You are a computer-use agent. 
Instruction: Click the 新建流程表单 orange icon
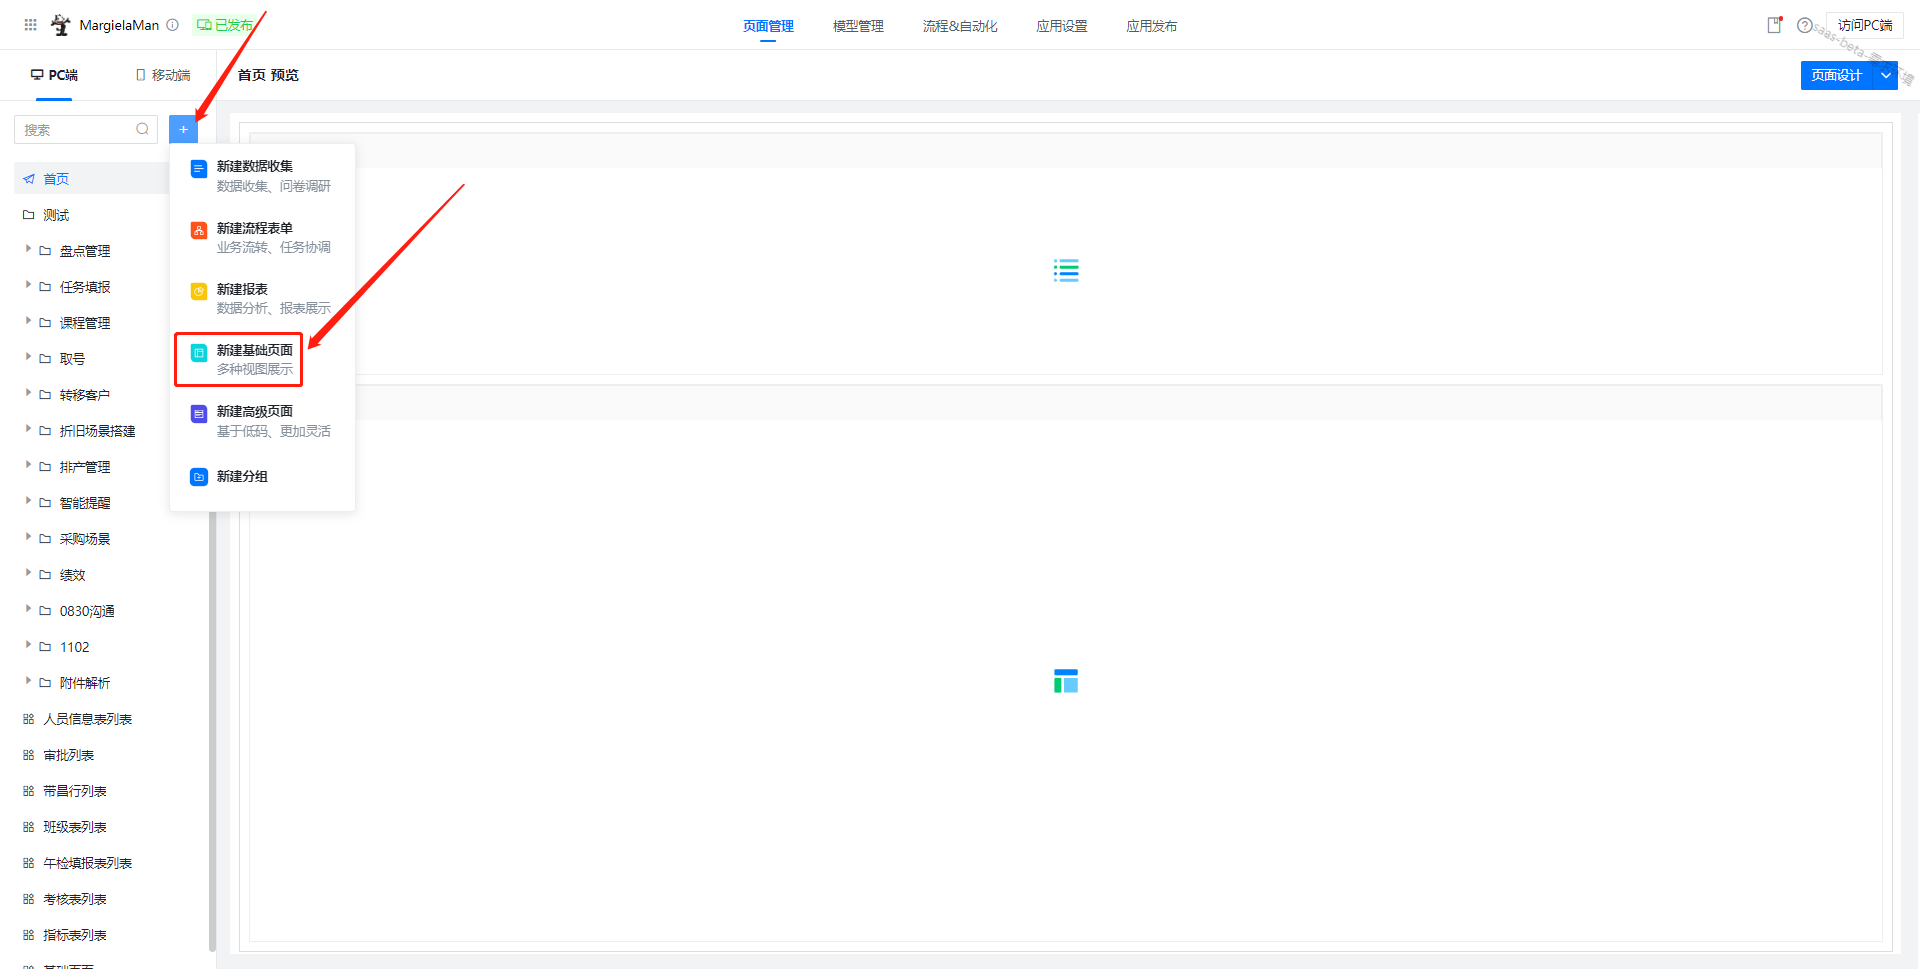199,230
